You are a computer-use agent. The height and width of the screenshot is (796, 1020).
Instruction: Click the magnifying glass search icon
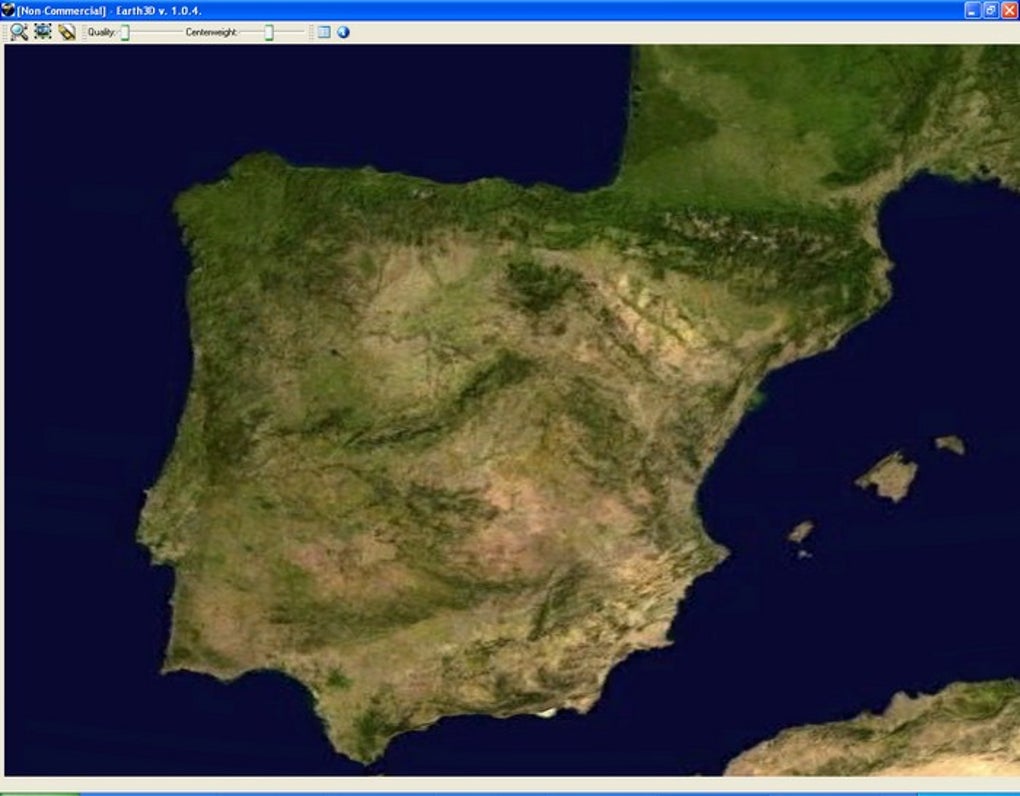point(19,32)
